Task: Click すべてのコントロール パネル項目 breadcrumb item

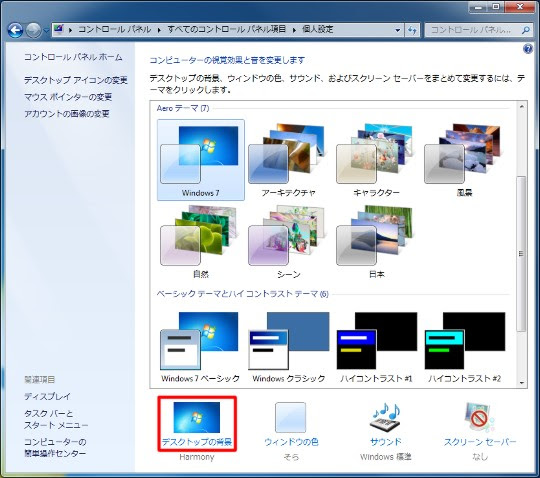Action: pos(227,30)
